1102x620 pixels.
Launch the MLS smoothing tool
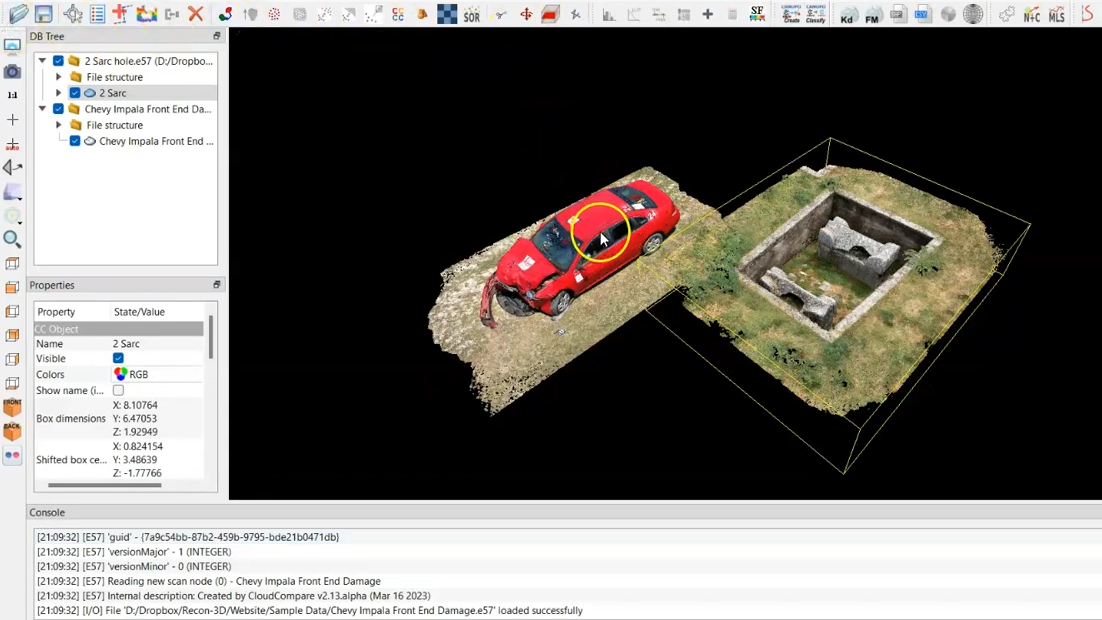[1057, 15]
